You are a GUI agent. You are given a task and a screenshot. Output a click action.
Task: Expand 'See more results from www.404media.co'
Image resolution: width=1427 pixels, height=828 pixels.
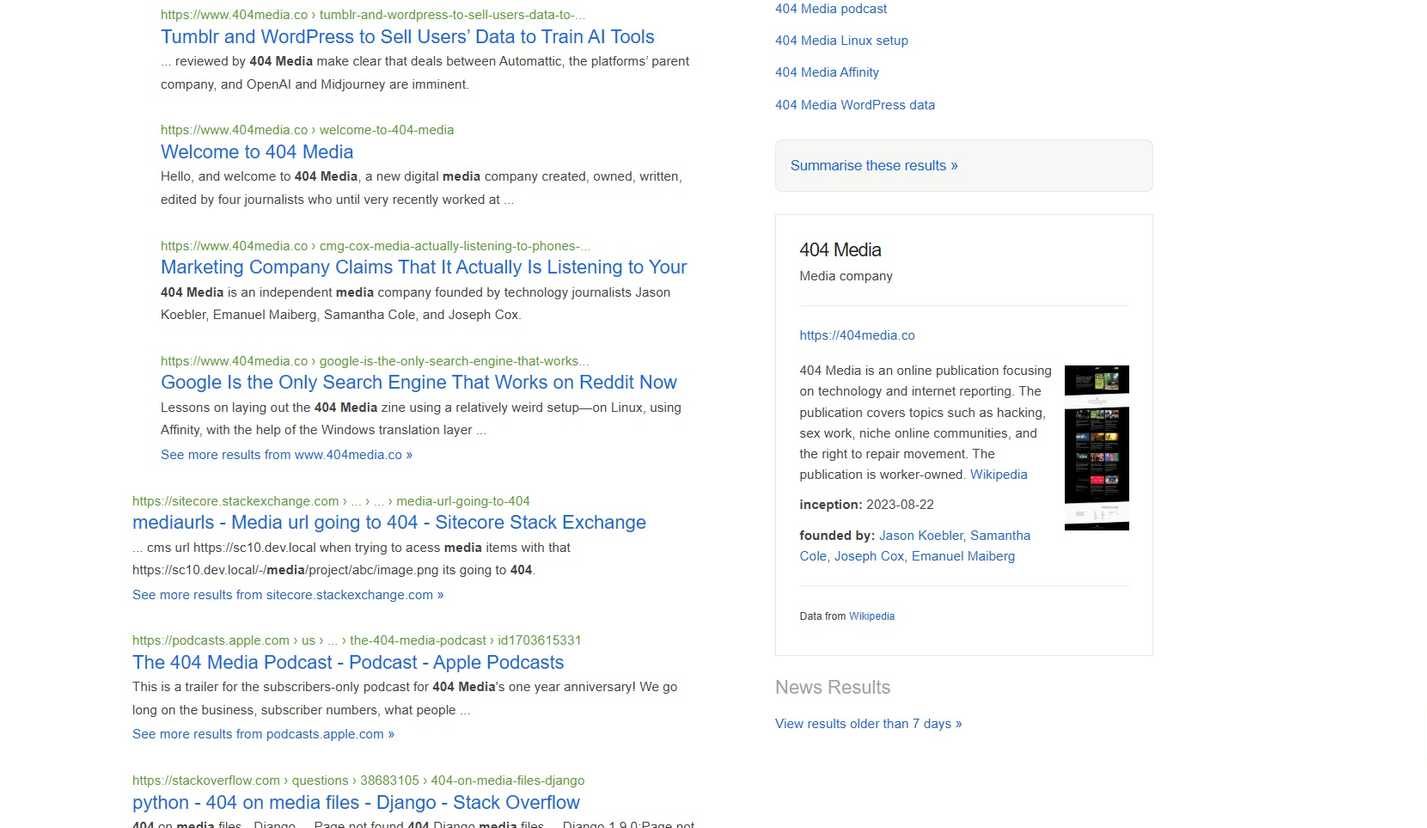(x=286, y=455)
